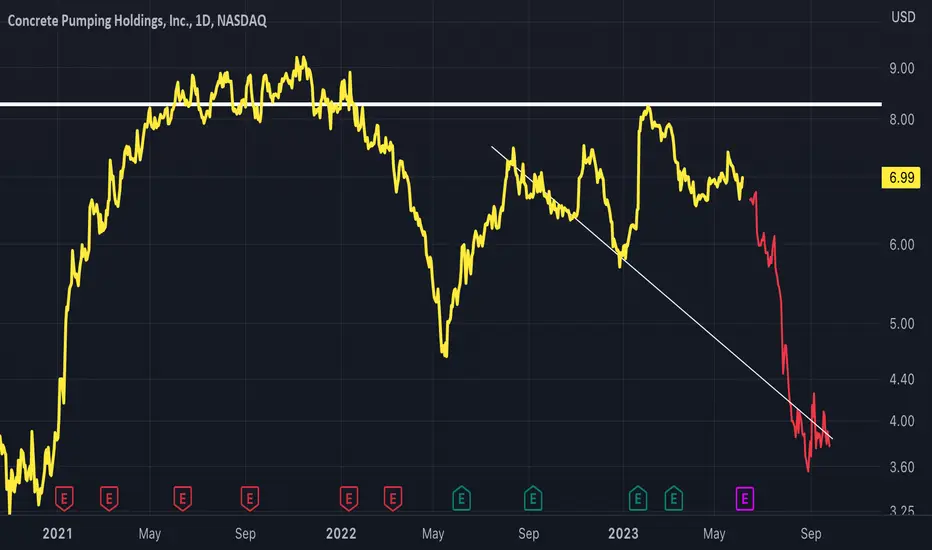Screen dimensions: 932x550
Task: Click the 4.40 price axis label
Action: (902, 379)
